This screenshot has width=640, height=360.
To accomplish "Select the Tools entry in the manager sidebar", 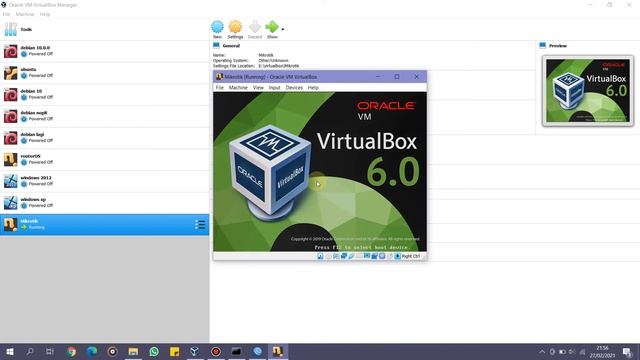I will pos(104,29).
